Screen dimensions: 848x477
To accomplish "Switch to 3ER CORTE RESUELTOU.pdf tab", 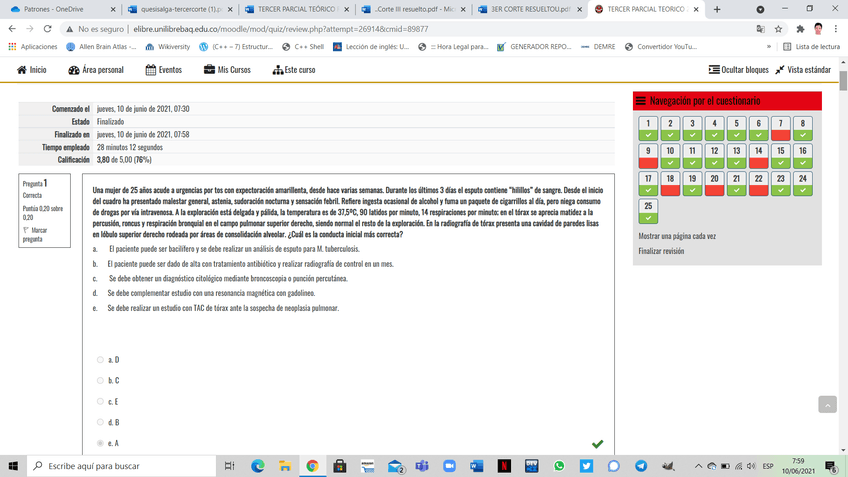I will 528,9.
